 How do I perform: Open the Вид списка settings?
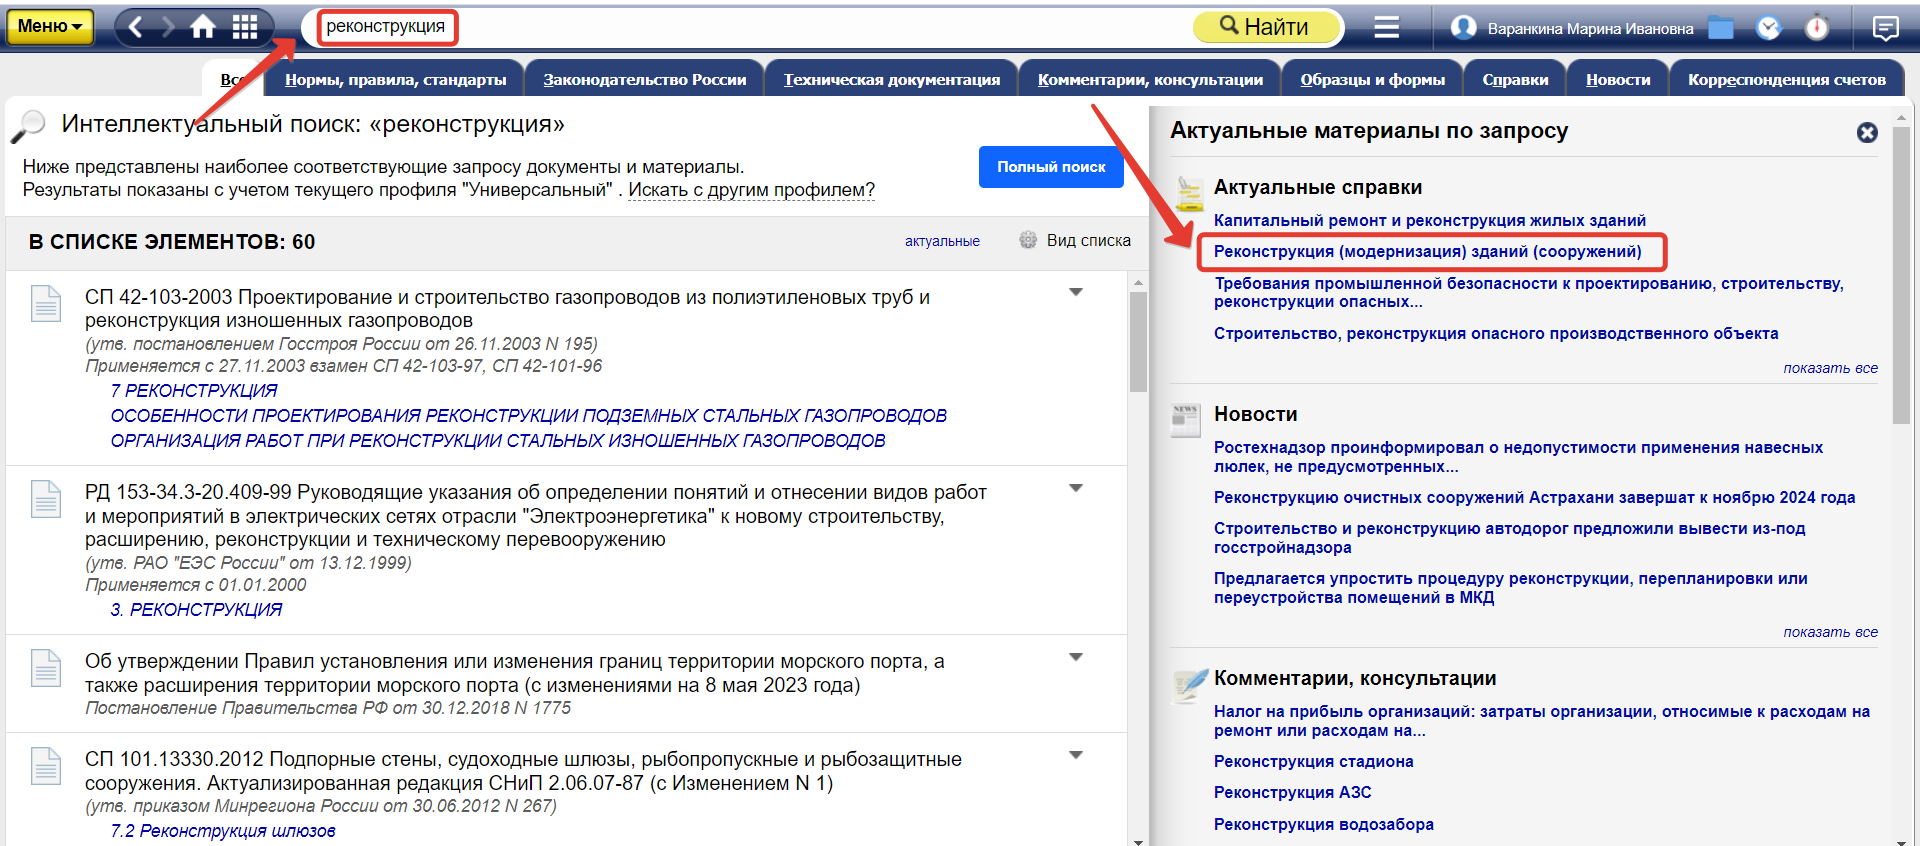1076,241
